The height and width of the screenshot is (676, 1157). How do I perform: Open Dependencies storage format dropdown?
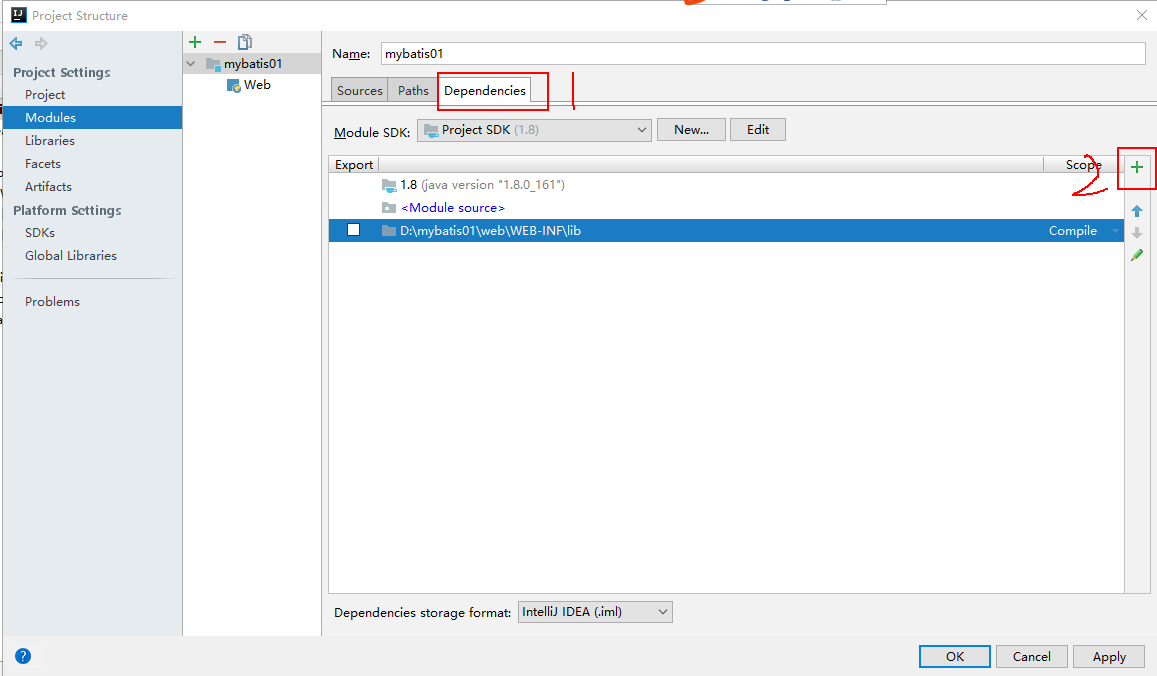click(x=595, y=612)
